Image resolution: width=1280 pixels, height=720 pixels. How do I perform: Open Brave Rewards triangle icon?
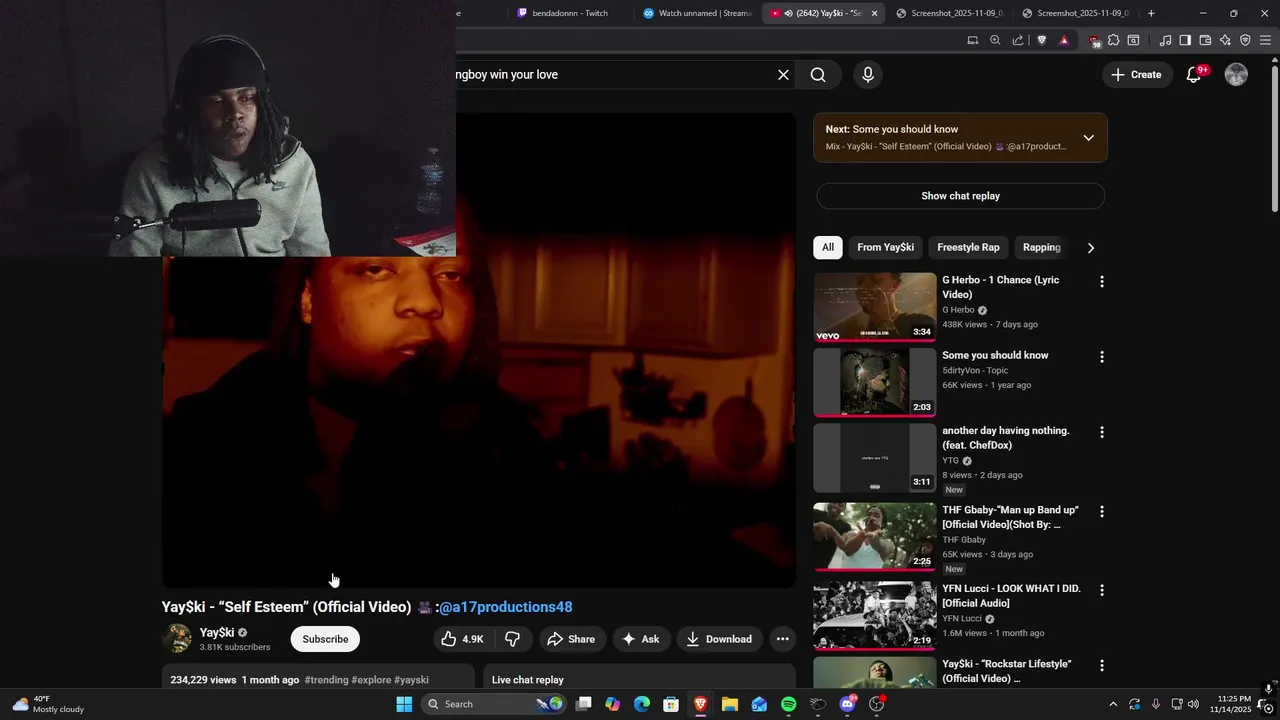click(1064, 40)
